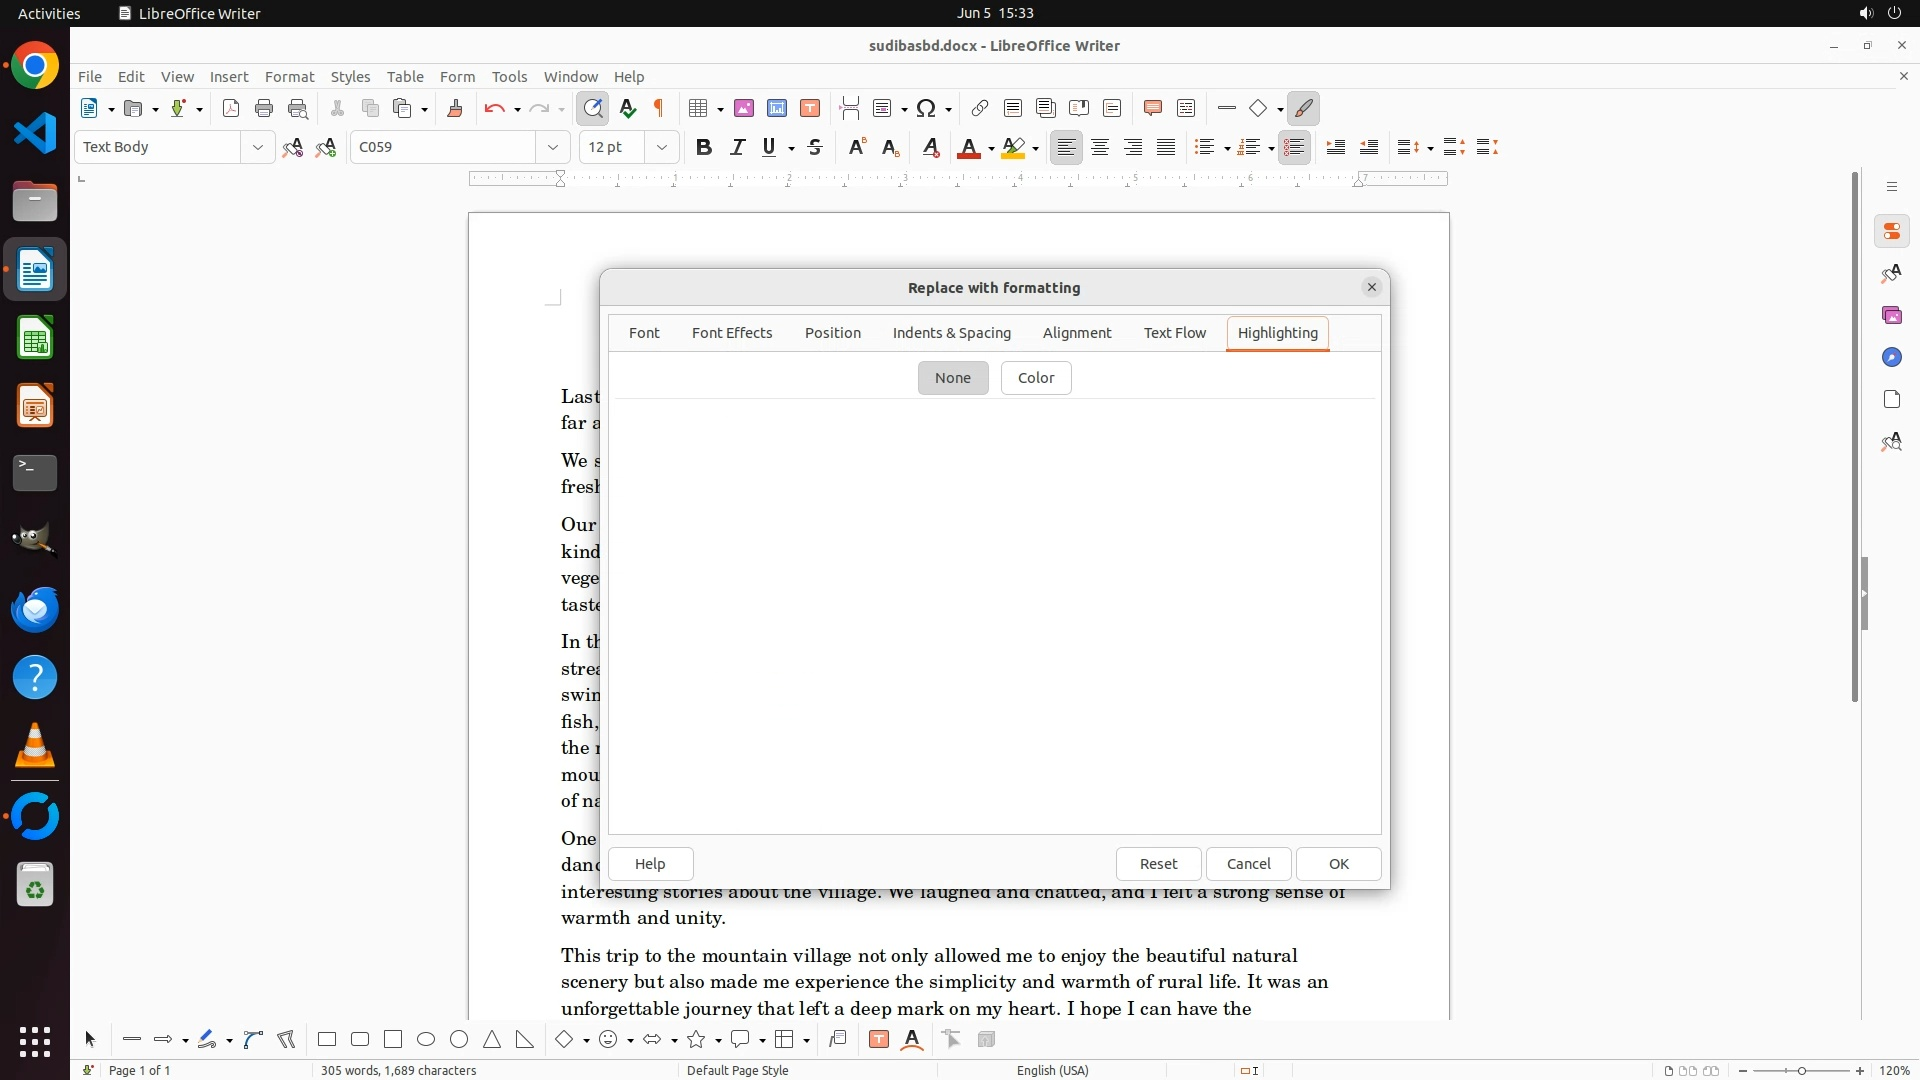This screenshot has height=1080, width=1920.
Task: Select the Color highlighting toggle
Action: click(1035, 378)
